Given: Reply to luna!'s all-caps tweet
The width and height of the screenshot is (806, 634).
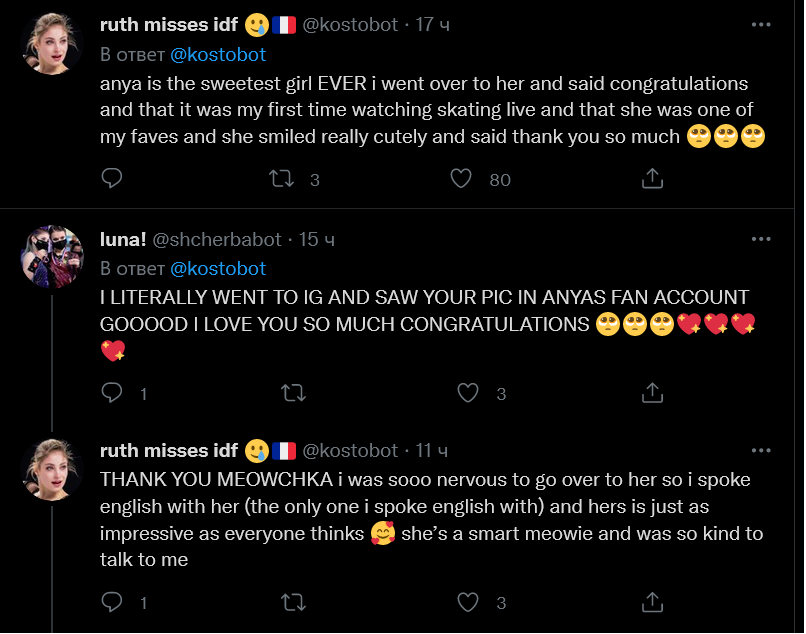Looking at the screenshot, I should (113, 393).
